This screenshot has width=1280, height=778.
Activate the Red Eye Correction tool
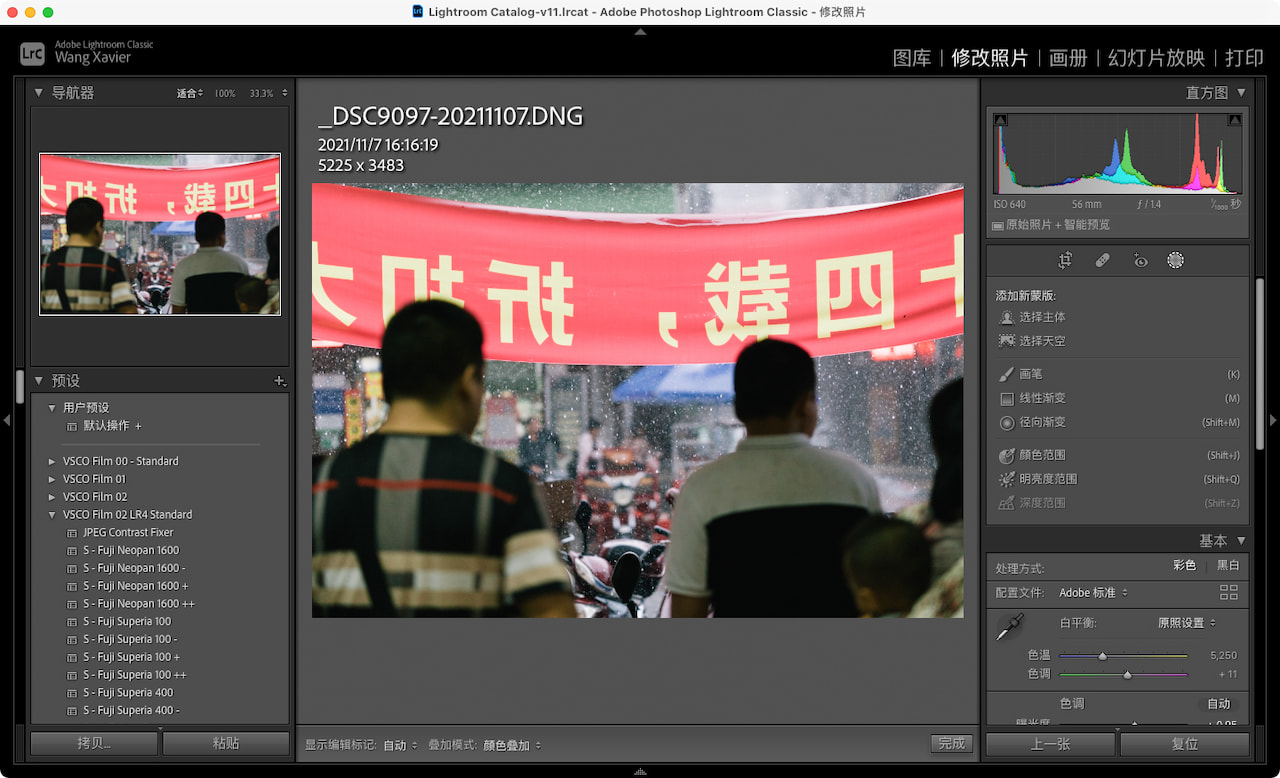click(x=1139, y=259)
